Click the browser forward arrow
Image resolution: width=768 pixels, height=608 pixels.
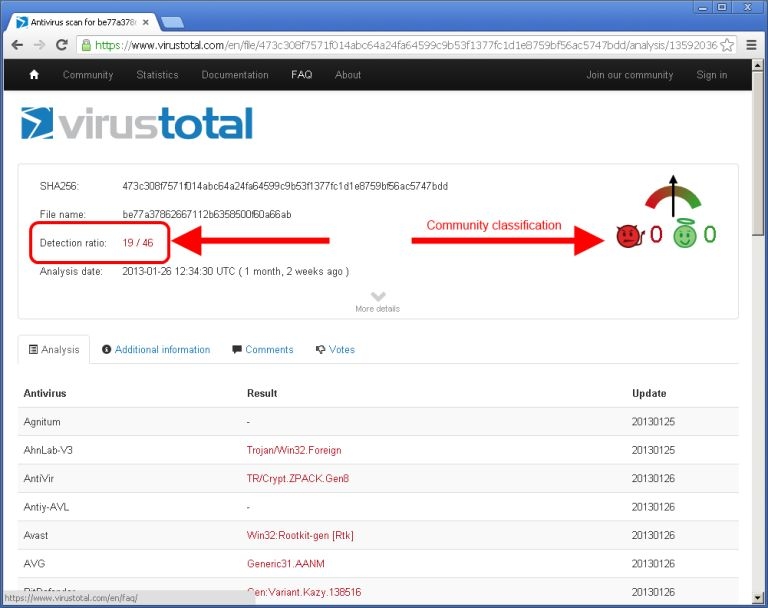[x=39, y=45]
